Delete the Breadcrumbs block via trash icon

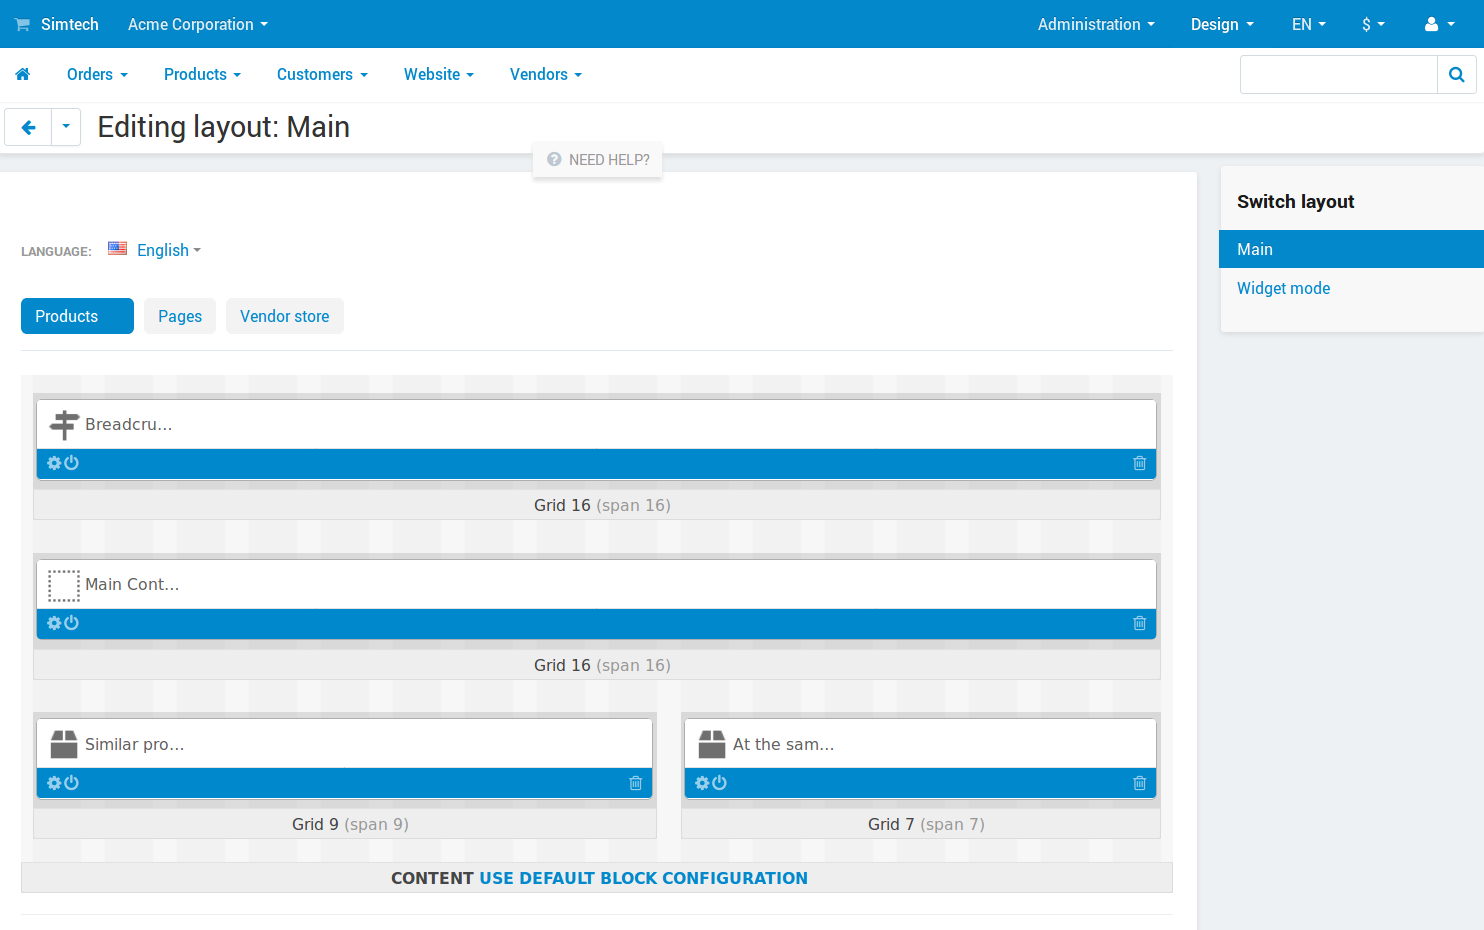(x=1139, y=463)
